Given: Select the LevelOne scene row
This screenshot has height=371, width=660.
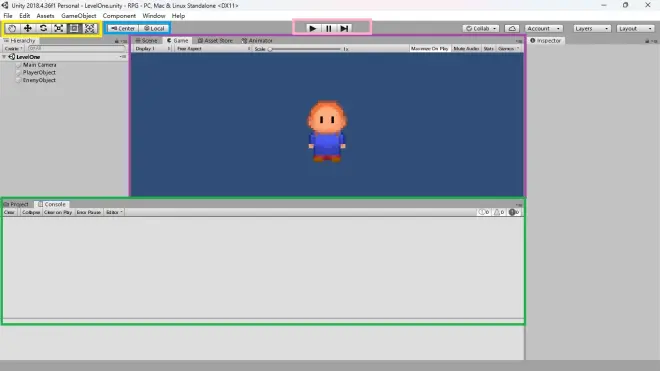Looking at the screenshot, I should point(64,57).
